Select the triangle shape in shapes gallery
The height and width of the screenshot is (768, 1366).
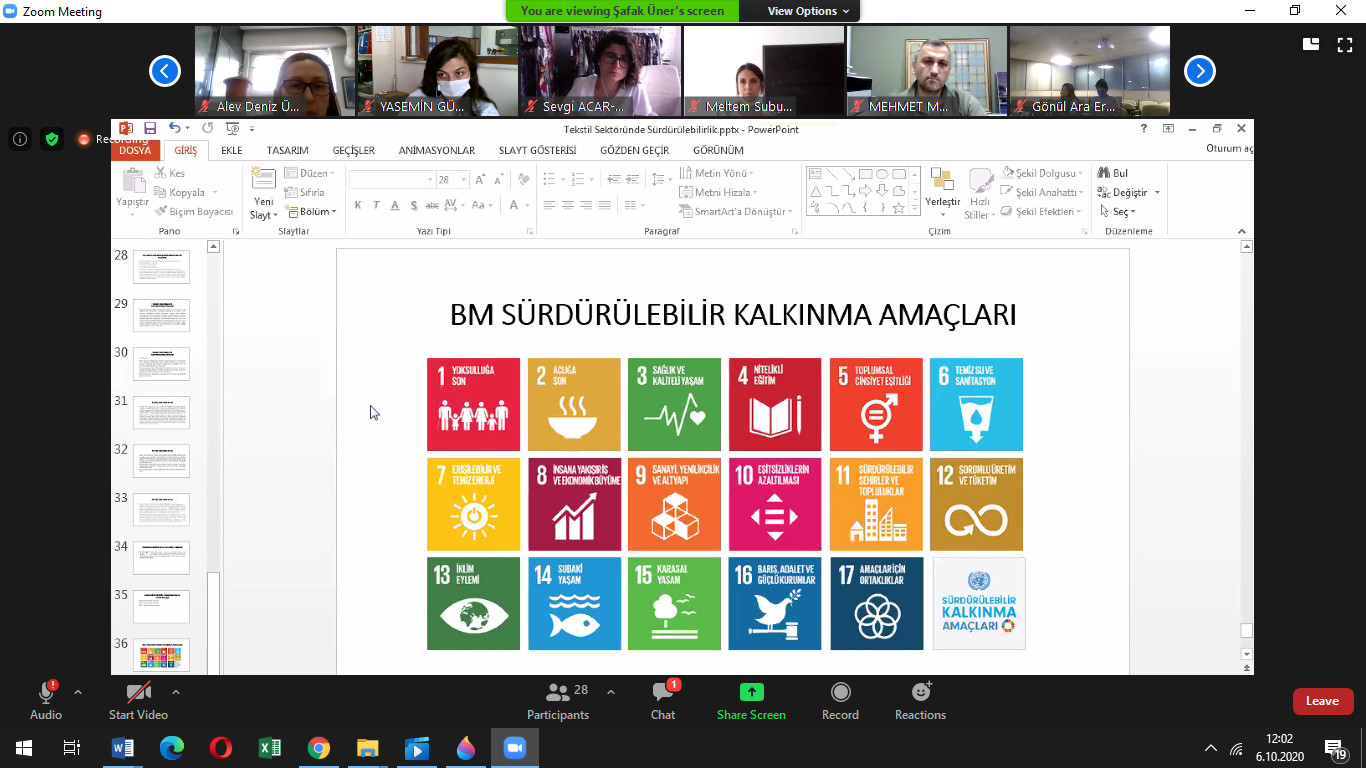tap(816, 191)
